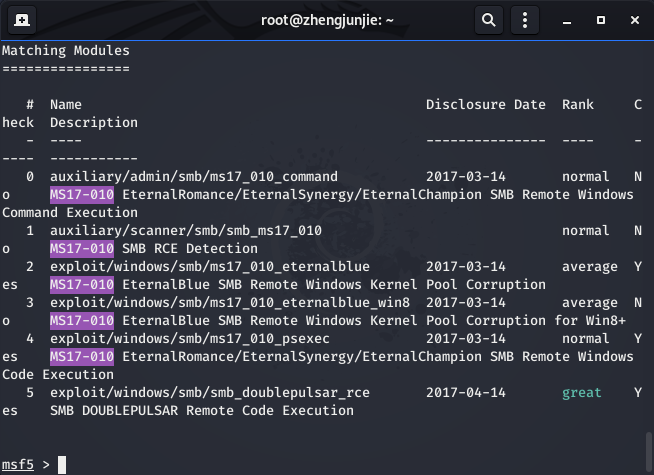Minimize the terminal window
Viewport: 654px width, 475px height.
coord(567,21)
